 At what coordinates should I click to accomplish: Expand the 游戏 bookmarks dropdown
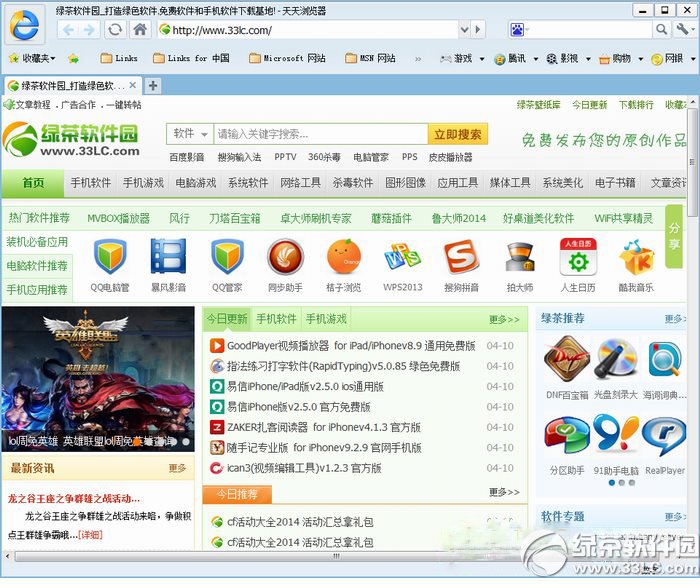482,58
